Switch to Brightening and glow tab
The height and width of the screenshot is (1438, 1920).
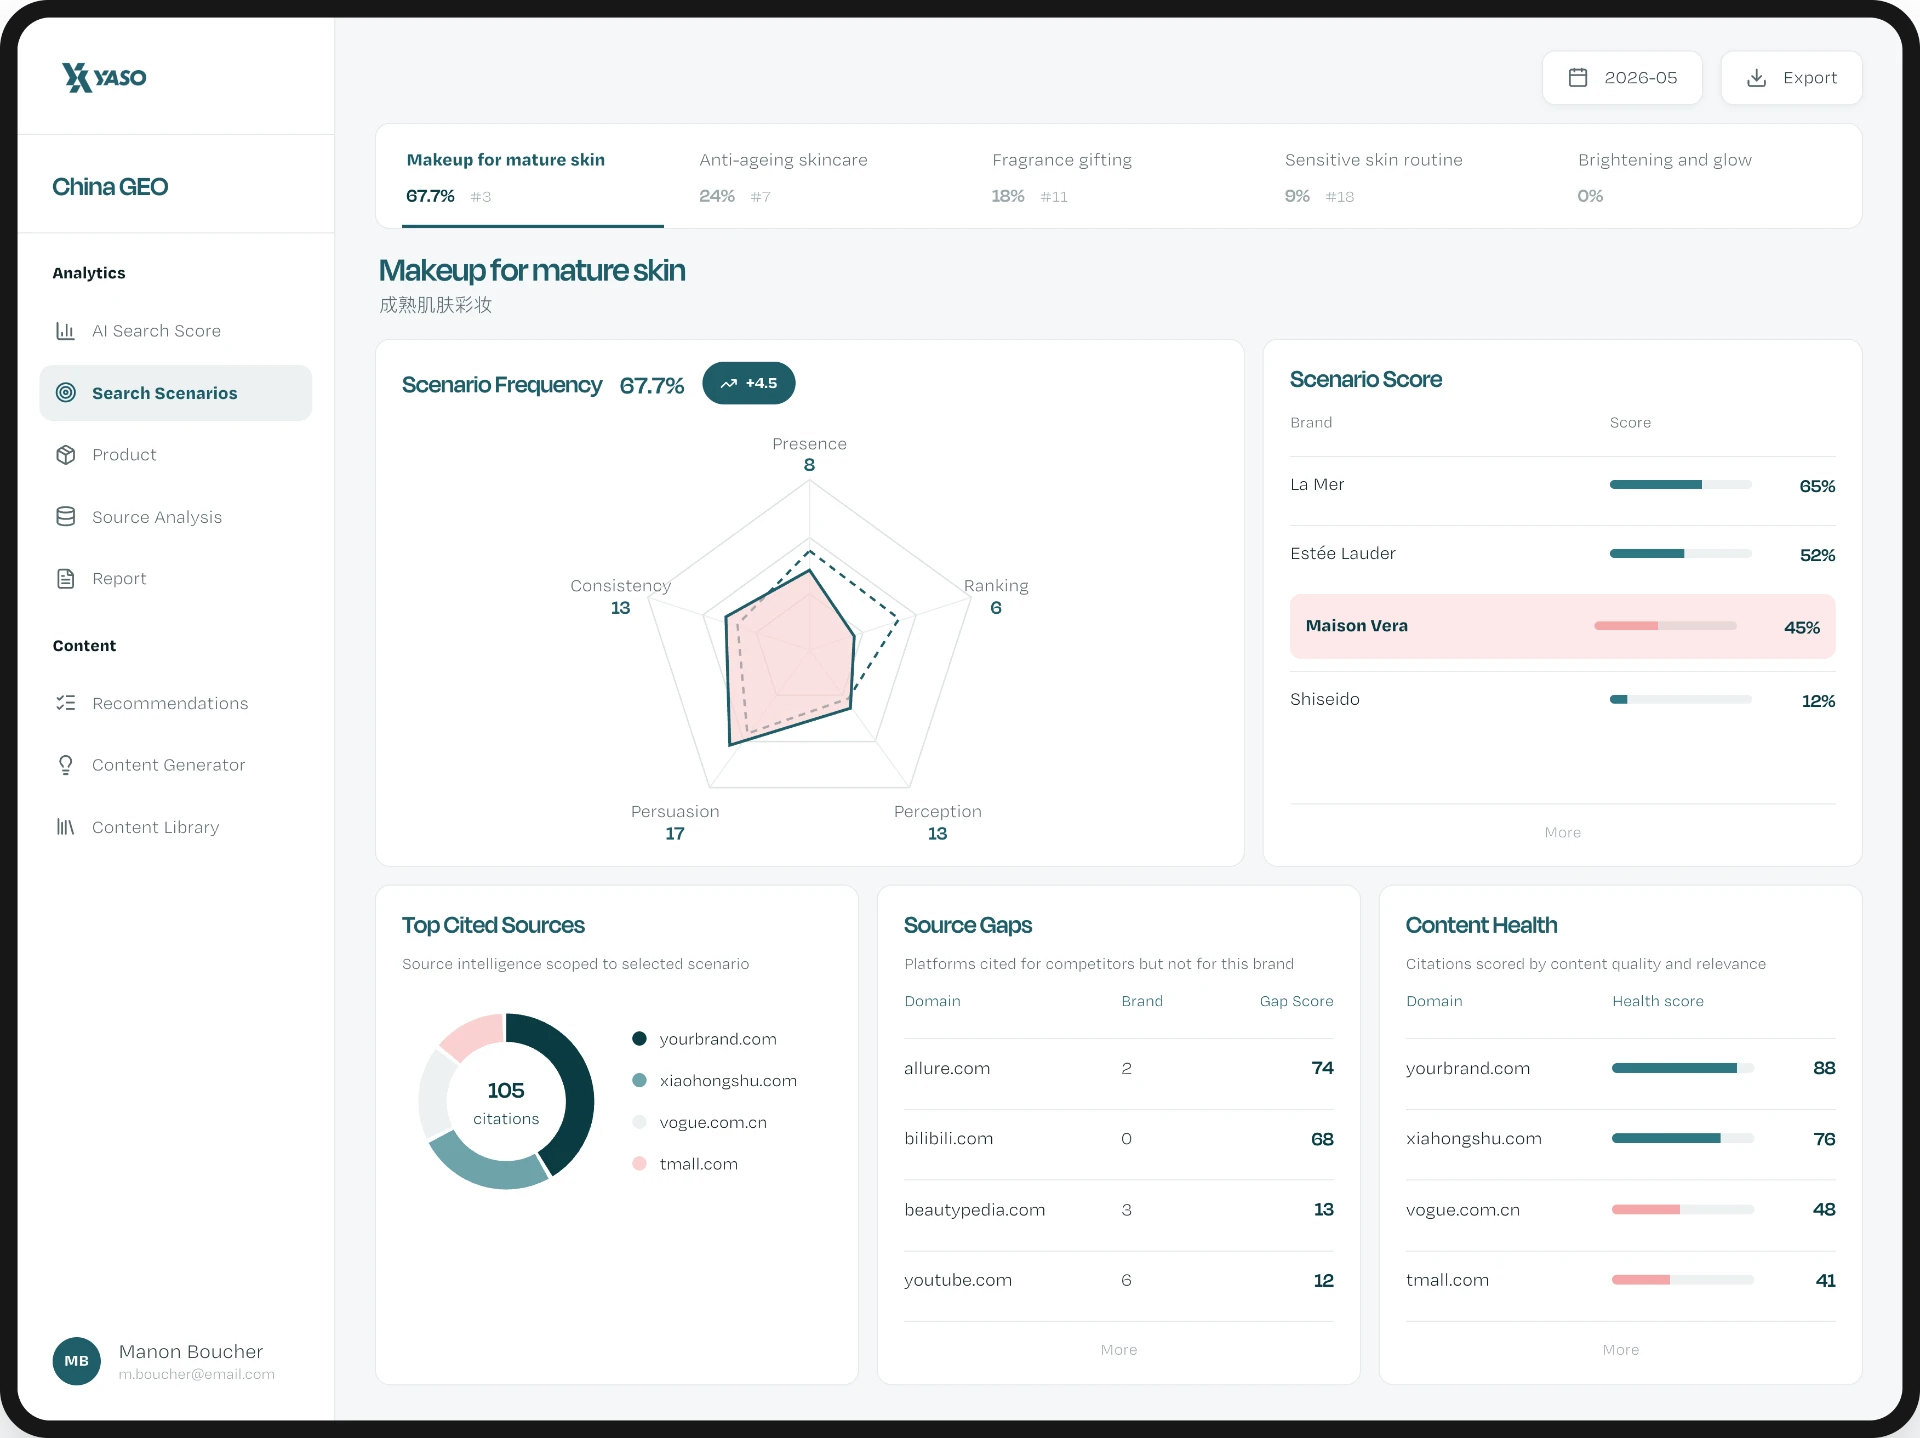tap(1664, 177)
